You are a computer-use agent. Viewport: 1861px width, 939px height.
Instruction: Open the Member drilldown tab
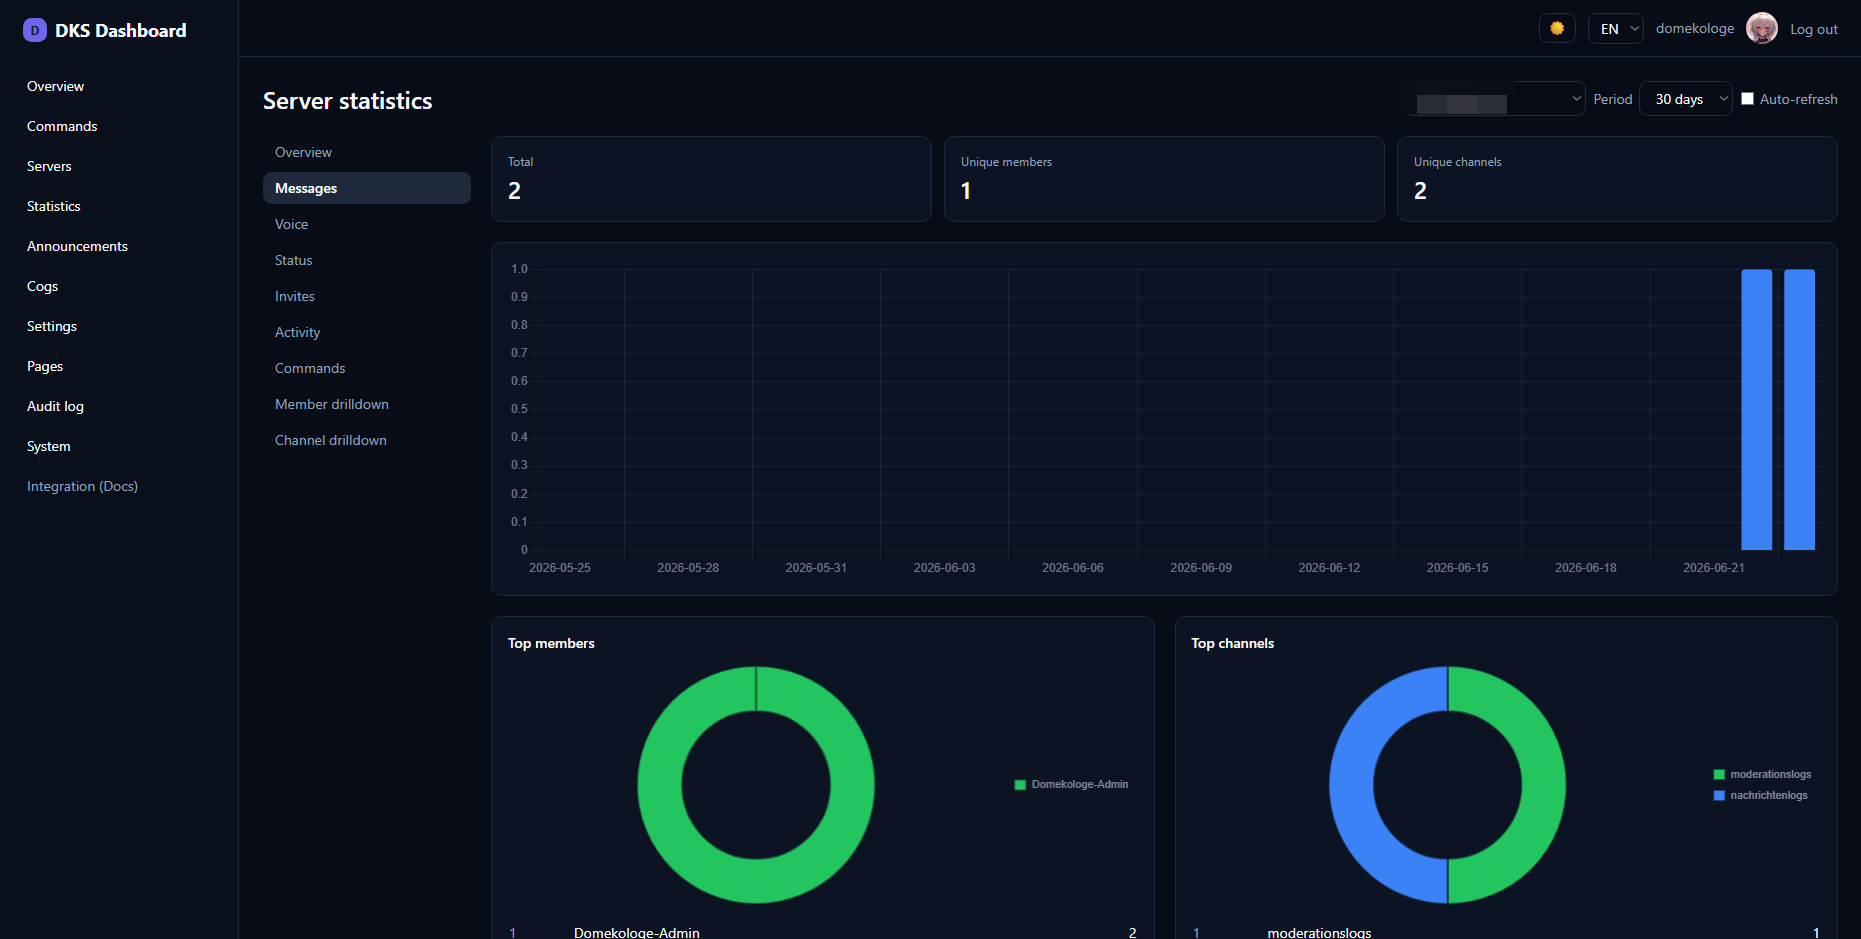click(x=367, y=404)
